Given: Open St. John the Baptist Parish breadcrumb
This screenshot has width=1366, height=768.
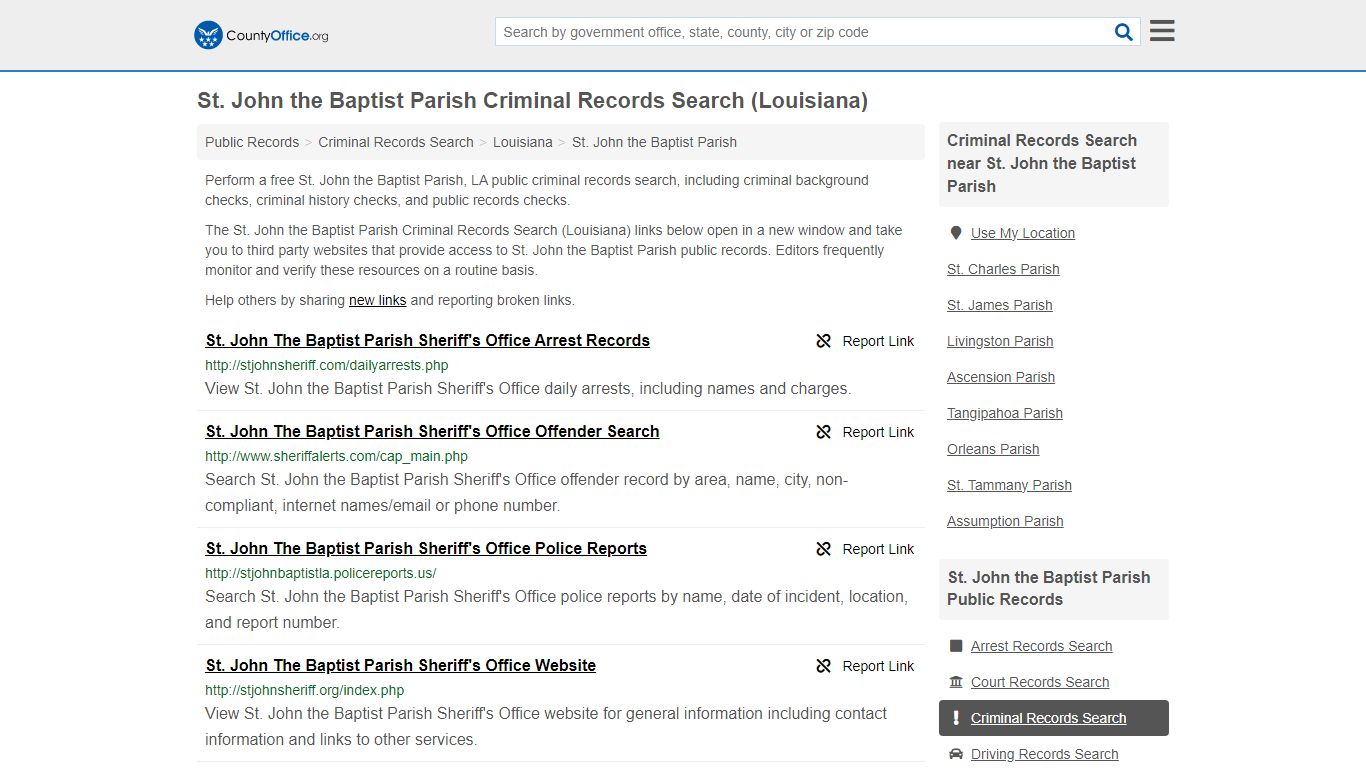Looking at the screenshot, I should coord(654,142).
